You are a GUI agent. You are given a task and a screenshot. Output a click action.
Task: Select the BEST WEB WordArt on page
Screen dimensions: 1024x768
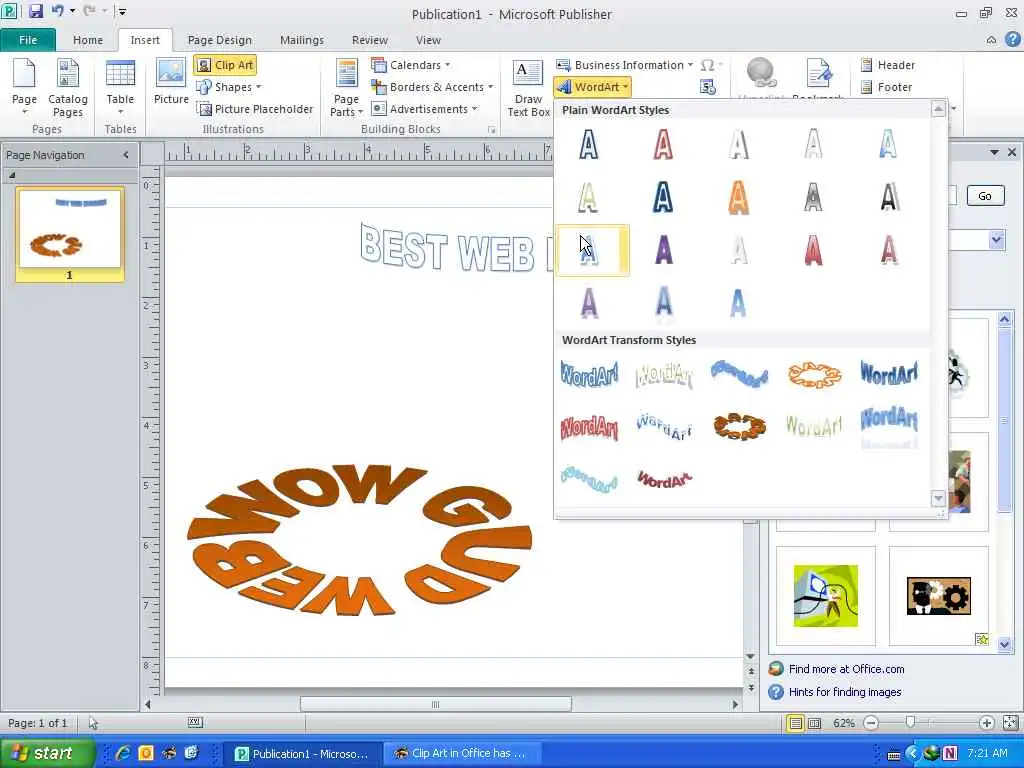456,249
